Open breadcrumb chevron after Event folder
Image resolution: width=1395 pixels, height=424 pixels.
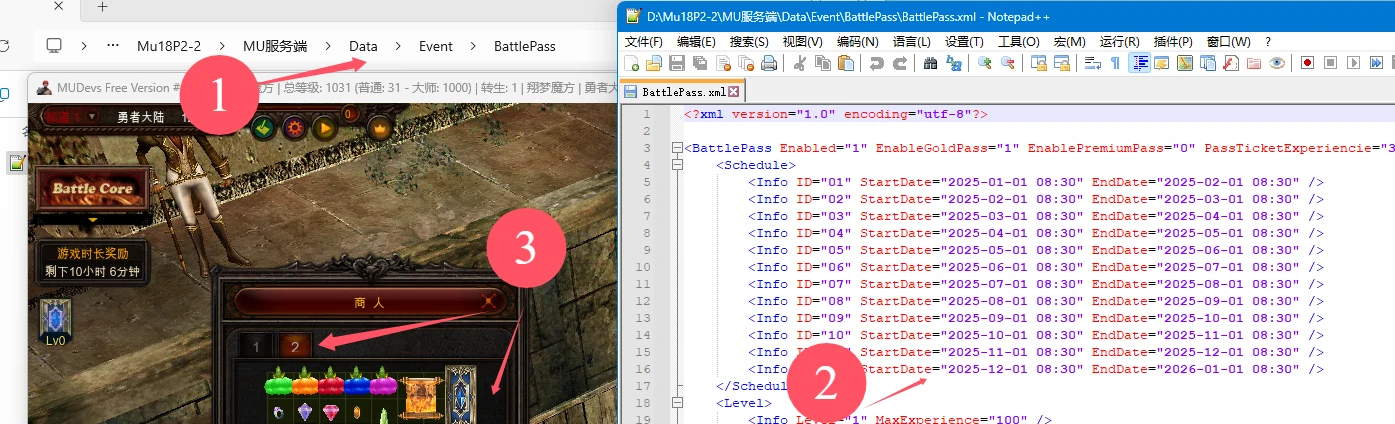[x=473, y=46]
